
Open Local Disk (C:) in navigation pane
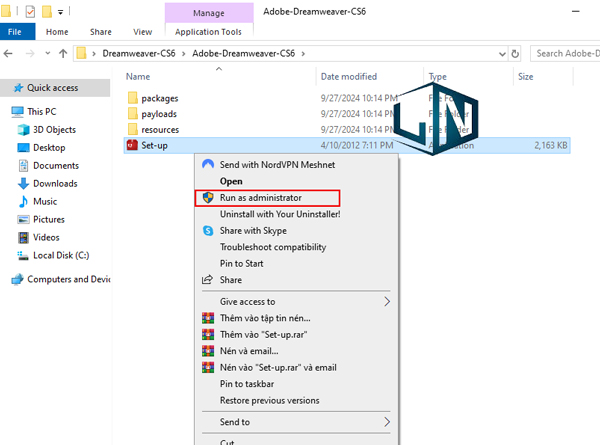pos(61,256)
